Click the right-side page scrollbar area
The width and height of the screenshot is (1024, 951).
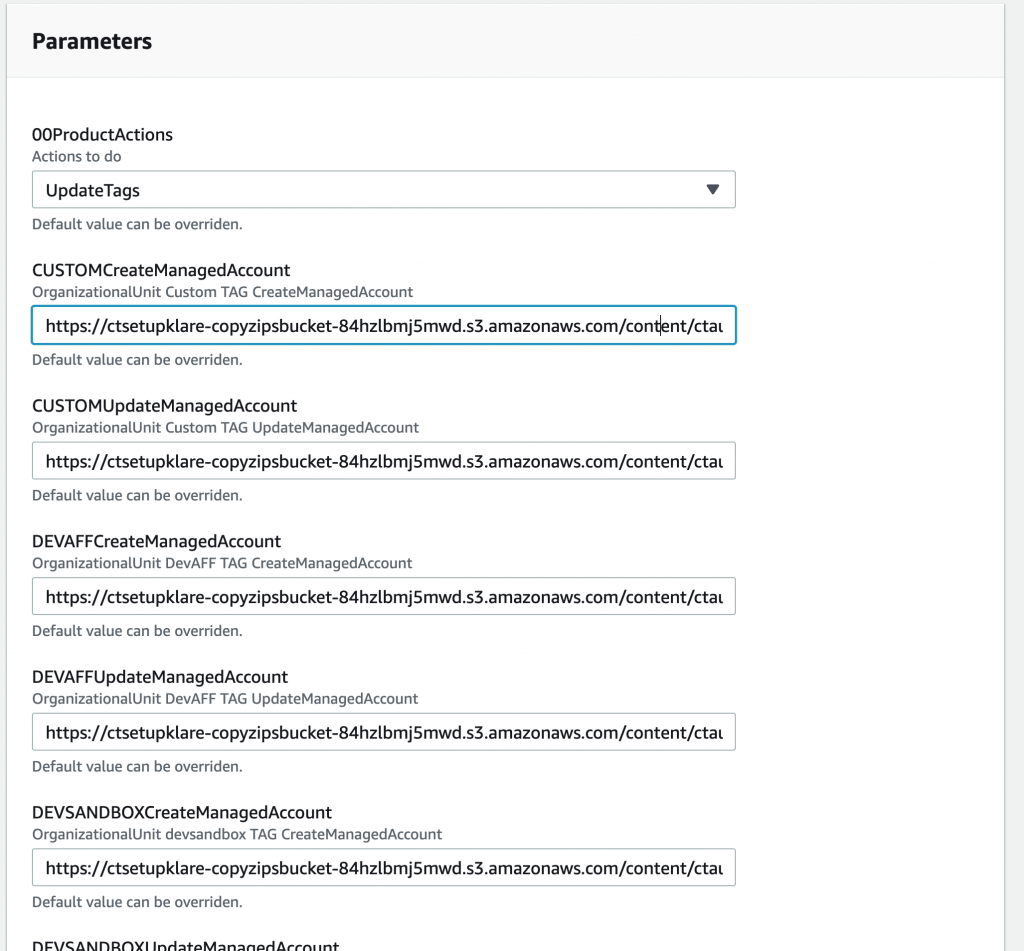pyautogui.click(x=1015, y=475)
